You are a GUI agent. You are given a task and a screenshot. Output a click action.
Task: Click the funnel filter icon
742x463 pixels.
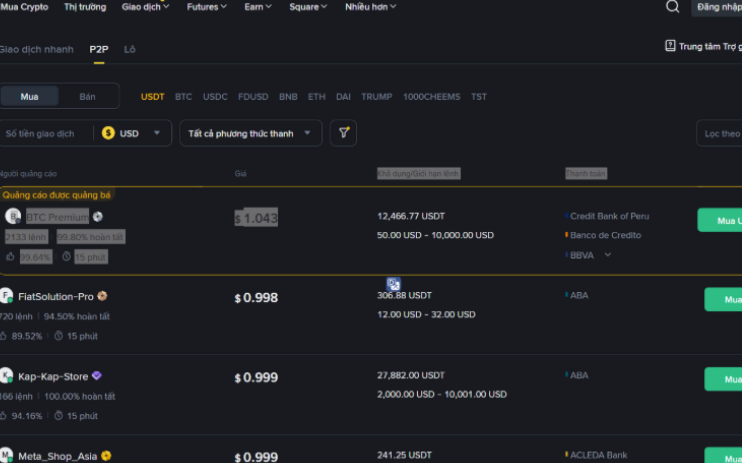(343, 133)
